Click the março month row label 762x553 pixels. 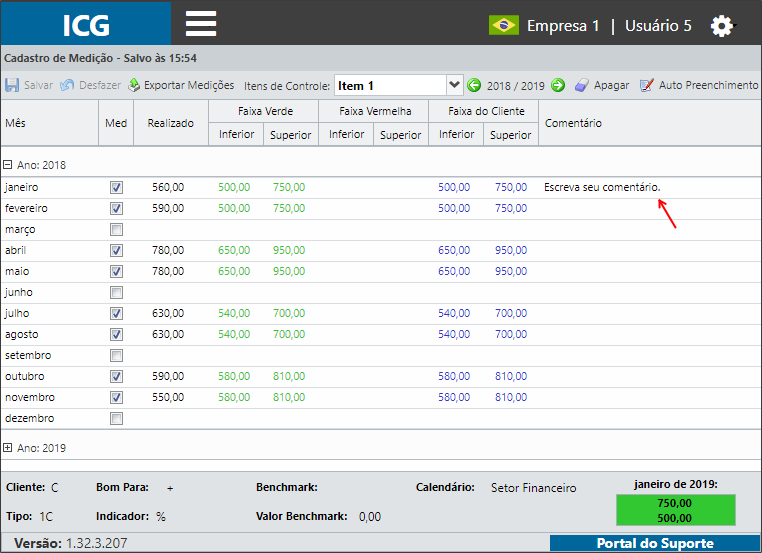point(20,229)
